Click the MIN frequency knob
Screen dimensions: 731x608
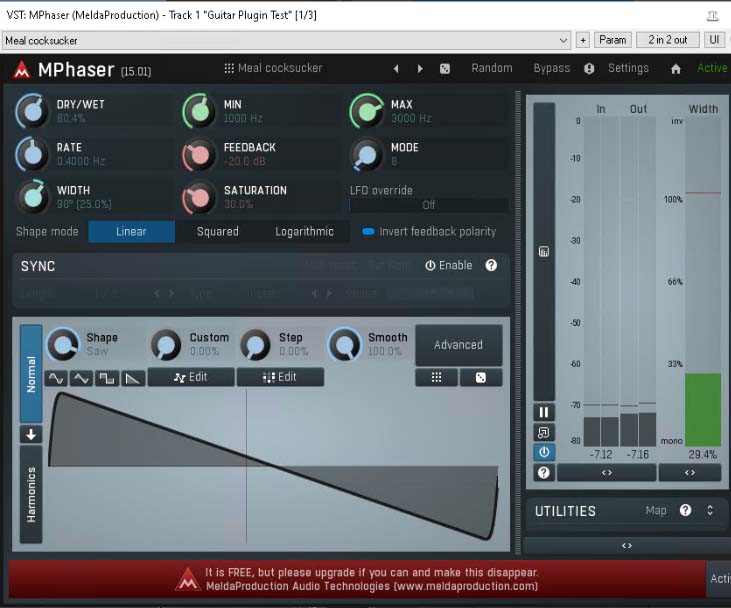tap(200, 111)
